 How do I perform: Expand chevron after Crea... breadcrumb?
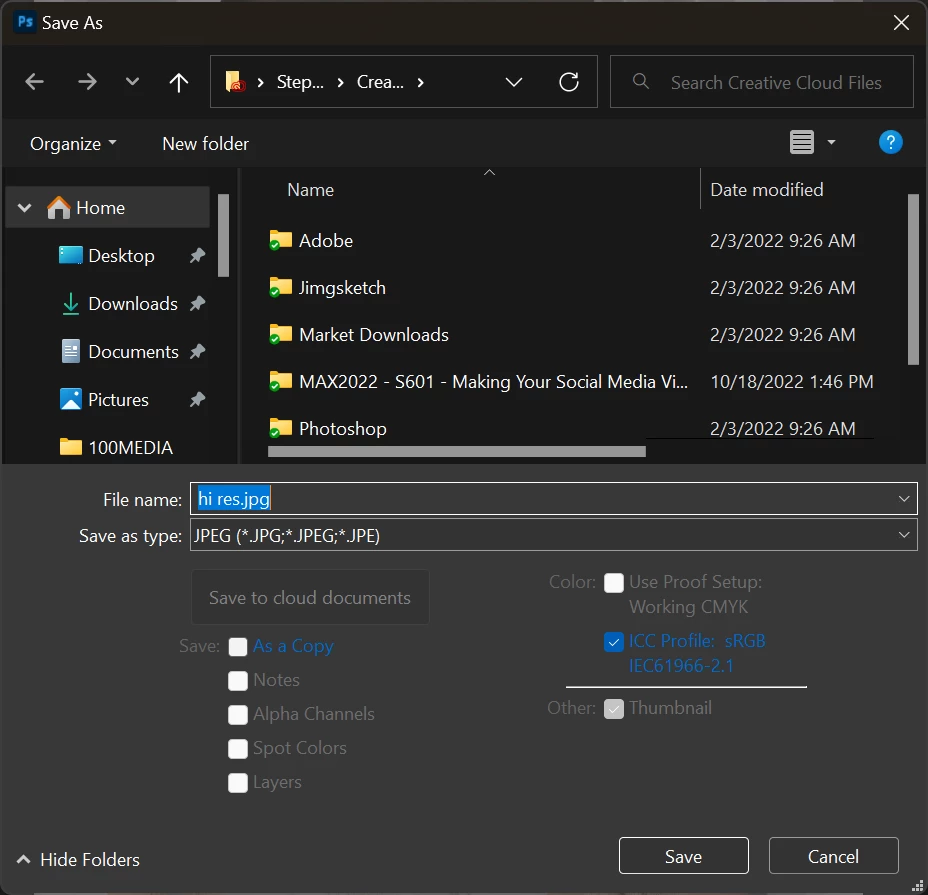(420, 82)
